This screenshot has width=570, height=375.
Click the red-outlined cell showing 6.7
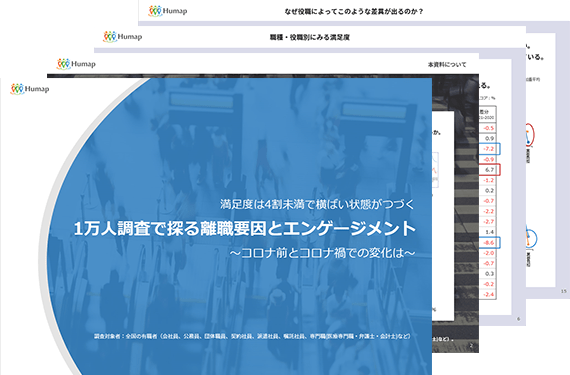(490, 170)
